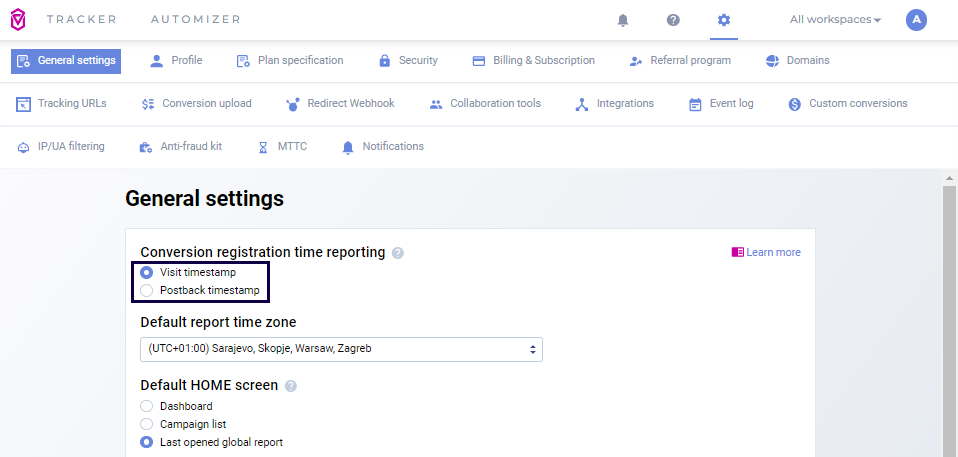Open Notifications settings section
This screenshot has width=958, height=457.
point(382,147)
